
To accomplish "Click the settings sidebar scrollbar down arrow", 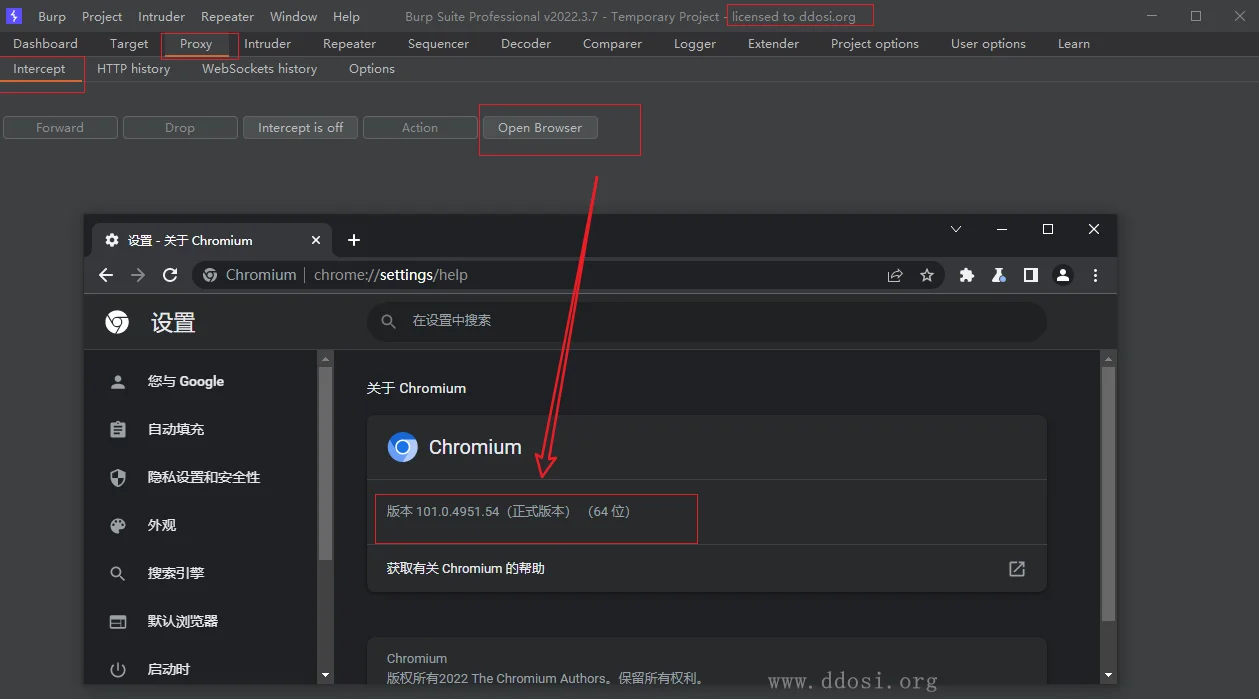I will 325,675.
